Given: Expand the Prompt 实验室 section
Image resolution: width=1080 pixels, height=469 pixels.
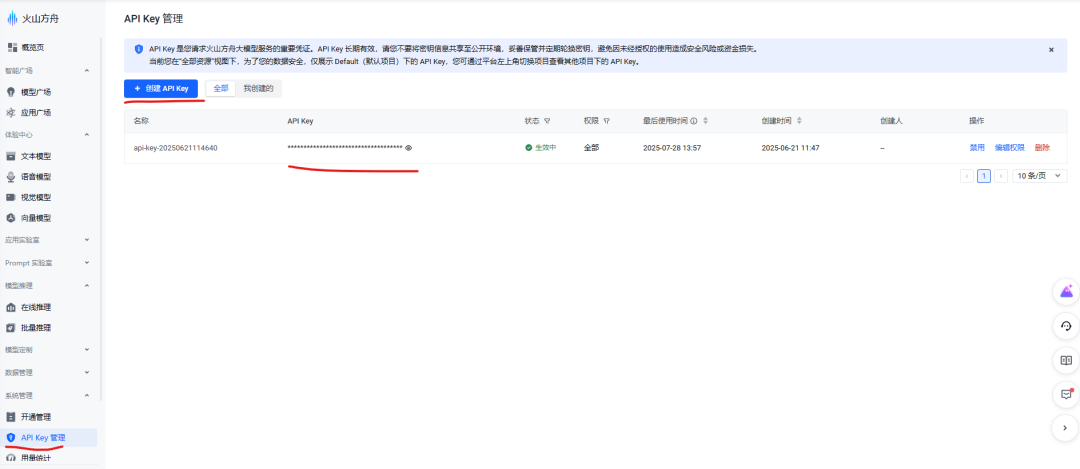Looking at the screenshot, I should [87, 262].
